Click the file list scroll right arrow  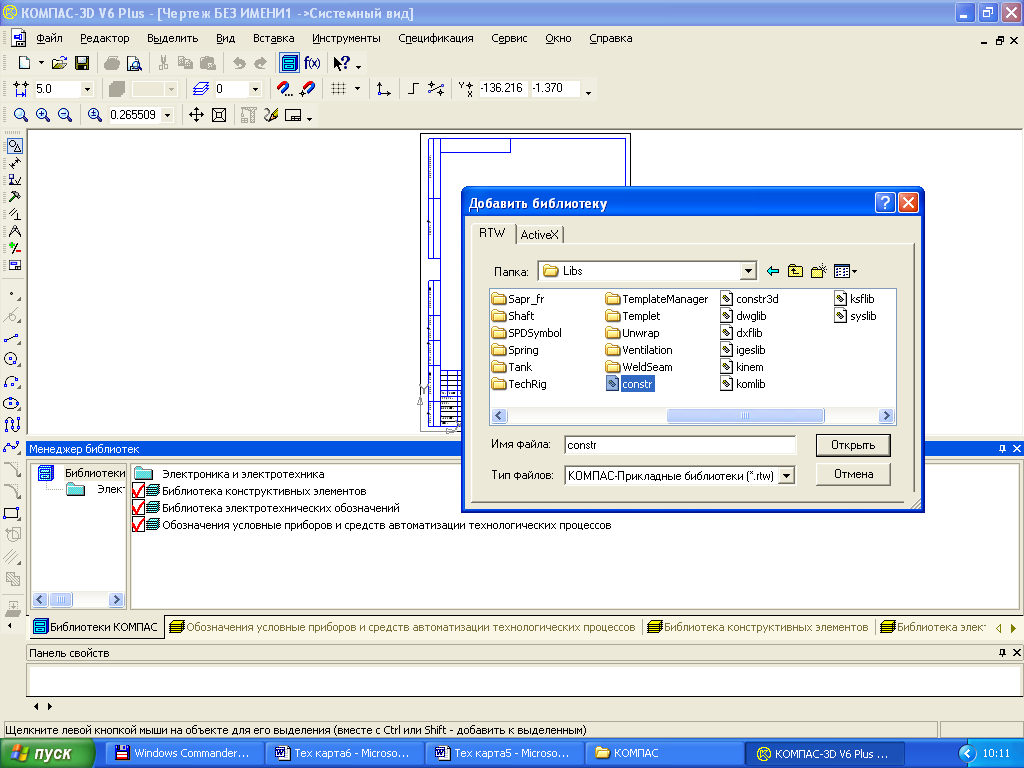(x=886, y=415)
